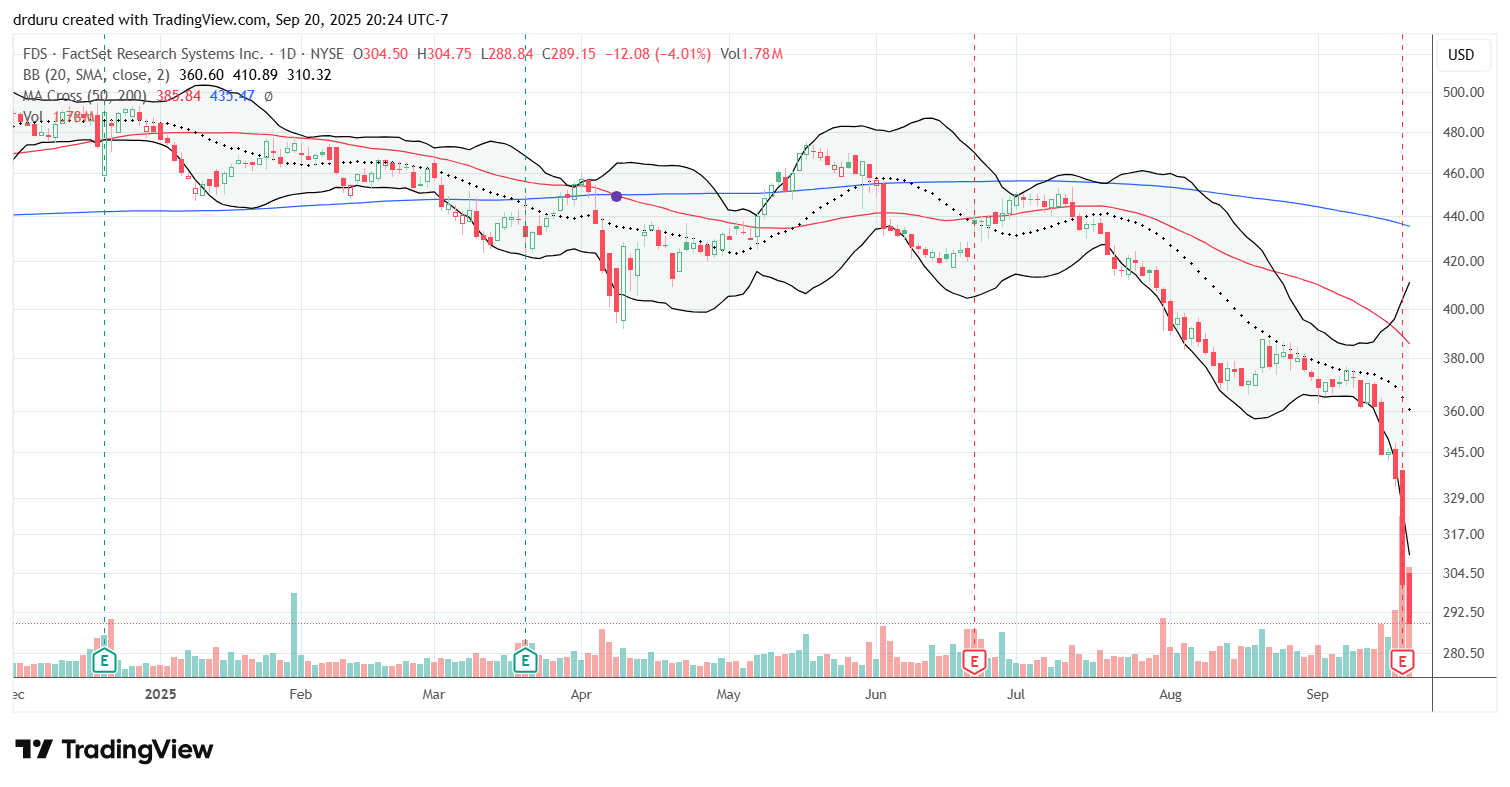Select the teal earnings "E" badge below March
Viewport: 1510px width, 787px height.
(524, 661)
